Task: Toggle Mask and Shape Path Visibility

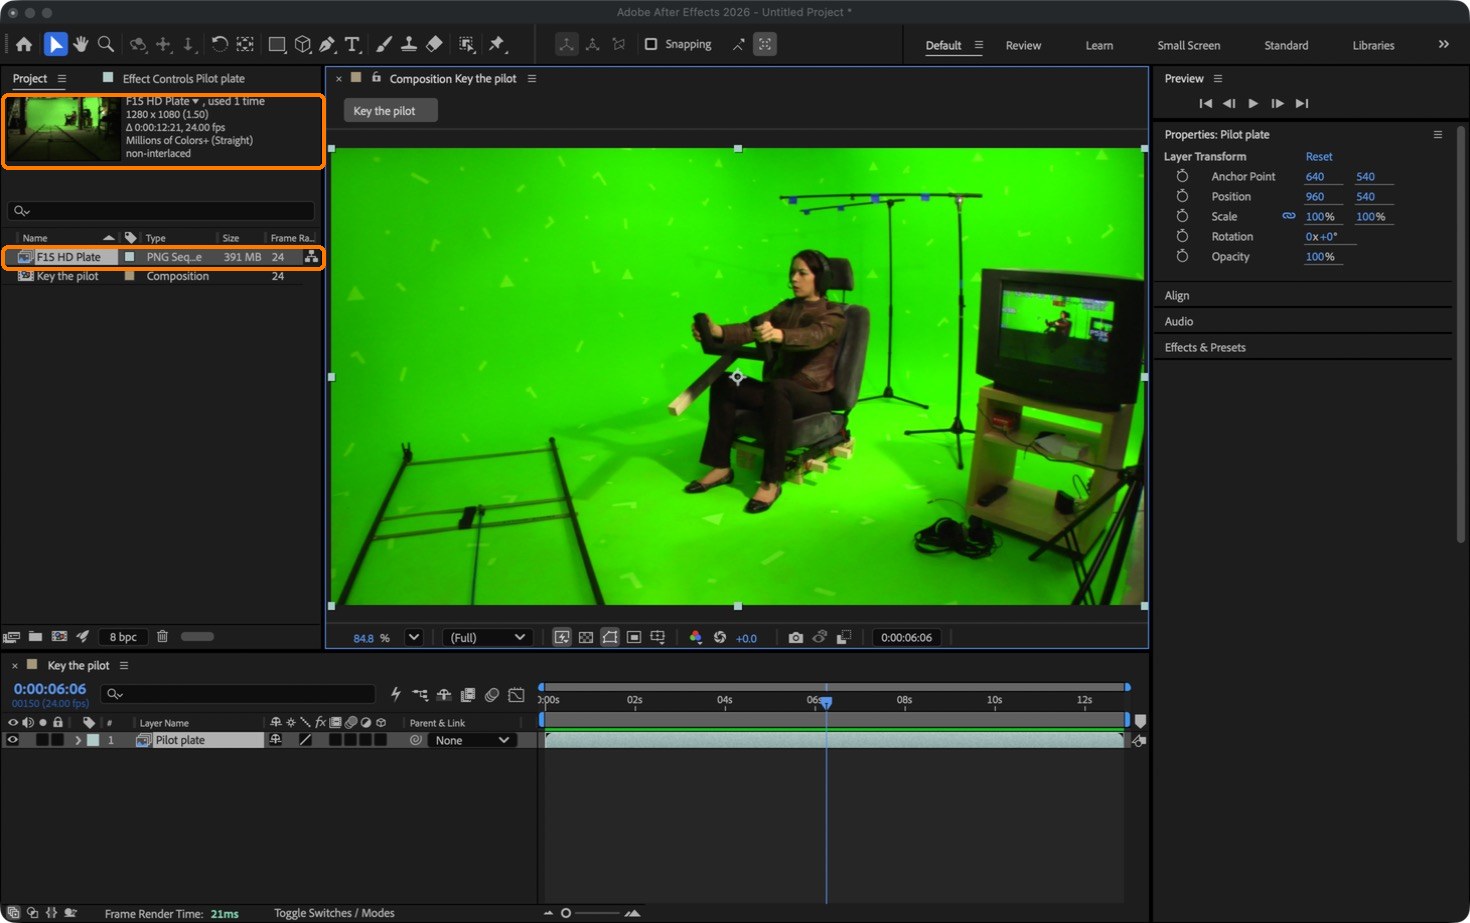Action: (610, 637)
